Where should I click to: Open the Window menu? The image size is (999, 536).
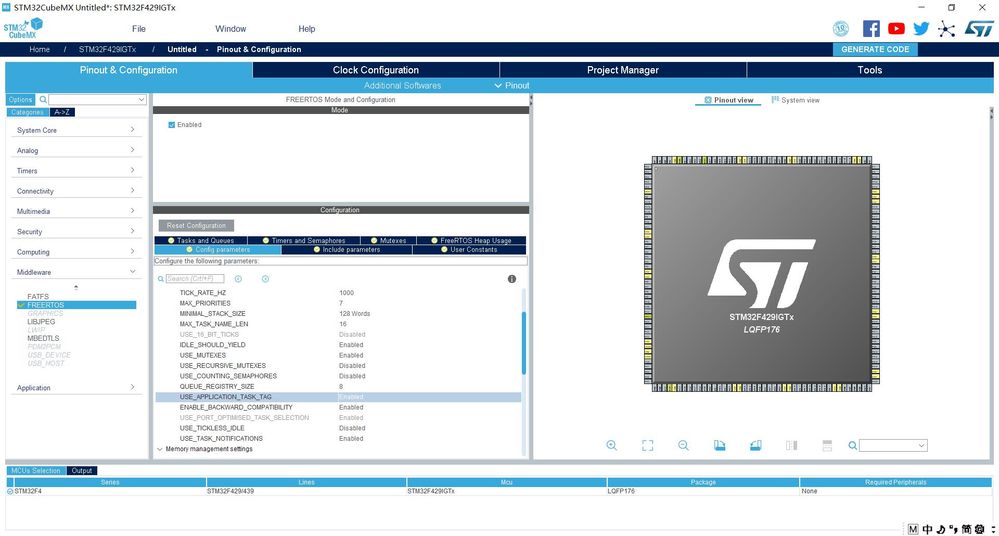[231, 29]
